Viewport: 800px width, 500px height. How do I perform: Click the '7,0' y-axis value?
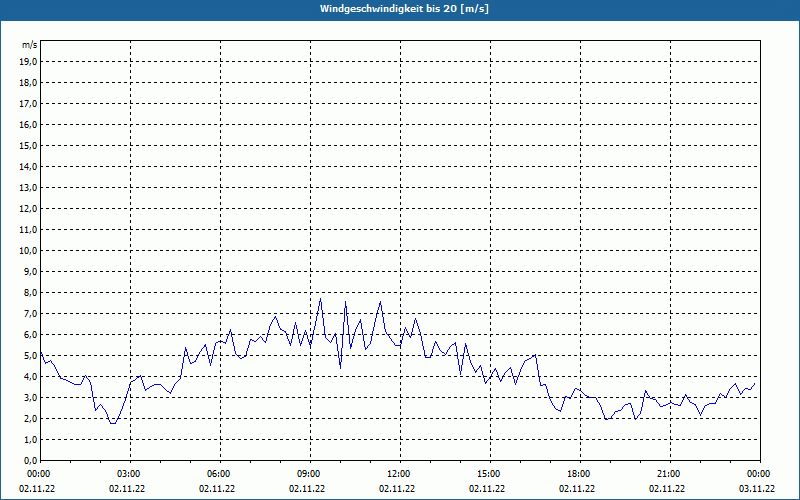point(30,314)
